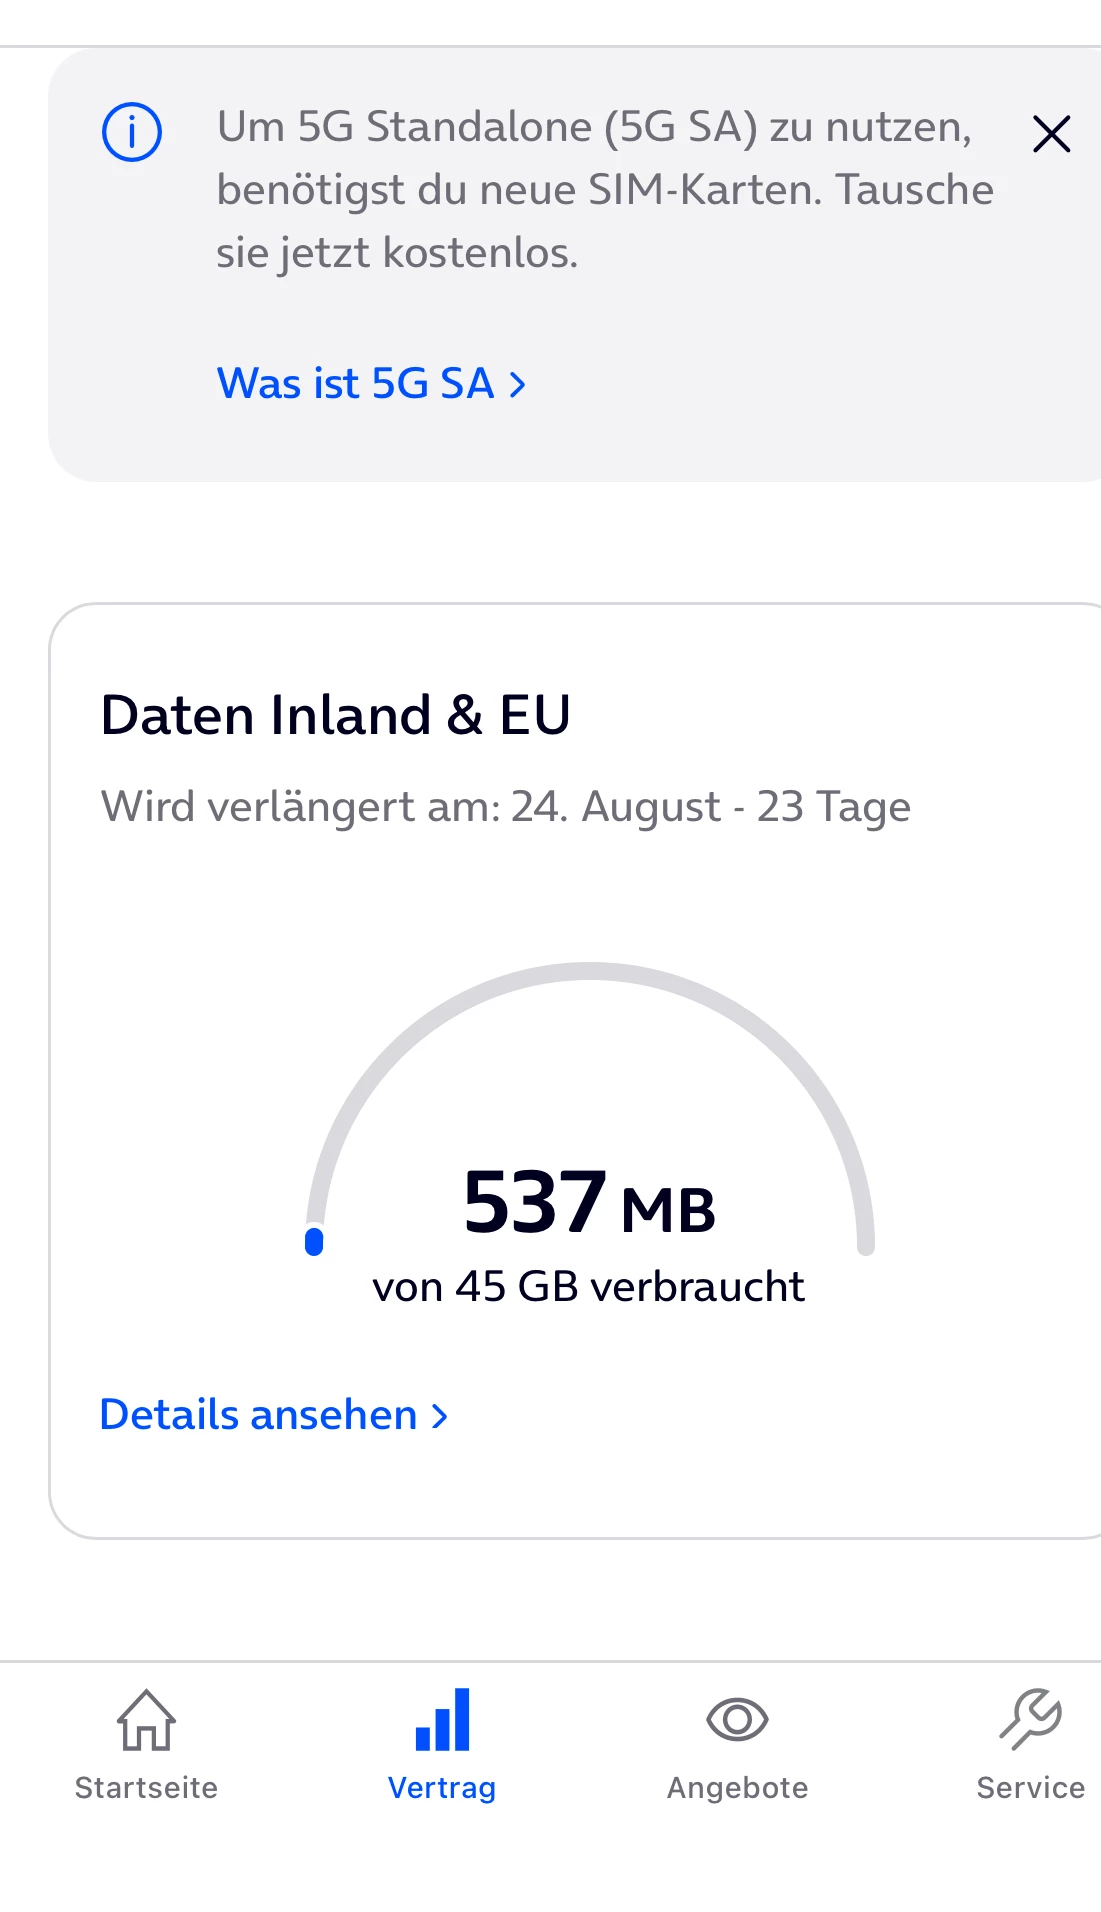Tap the chevron beside 'Was ist 5G SA'
The height and width of the screenshot is (1912, 1101).
(517, 385)
